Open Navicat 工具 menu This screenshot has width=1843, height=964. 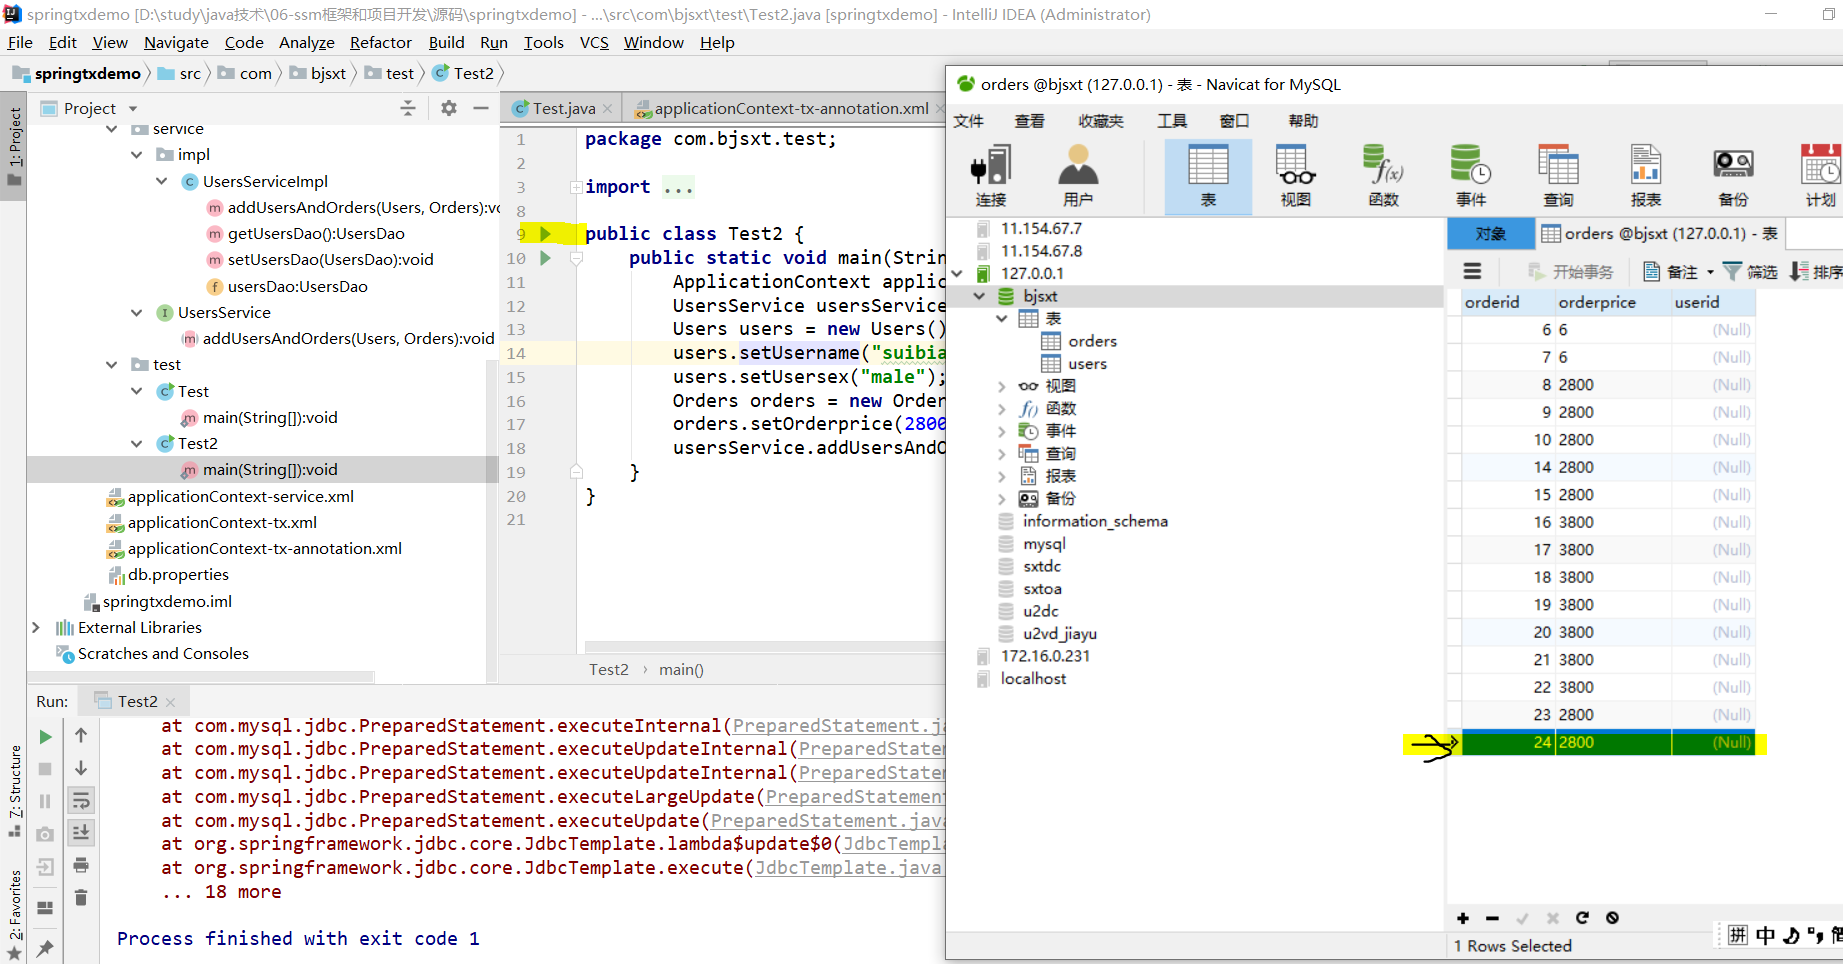point(1172,121)
